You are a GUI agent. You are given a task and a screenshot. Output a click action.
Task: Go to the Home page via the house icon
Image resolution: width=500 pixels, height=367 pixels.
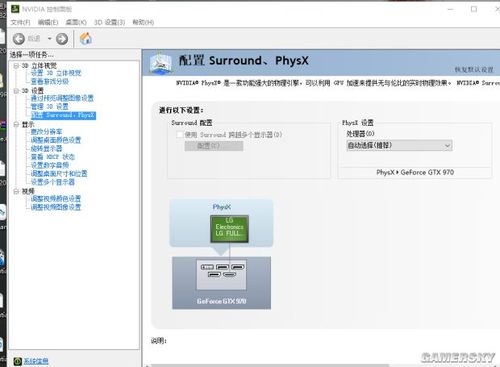point(86,39)
